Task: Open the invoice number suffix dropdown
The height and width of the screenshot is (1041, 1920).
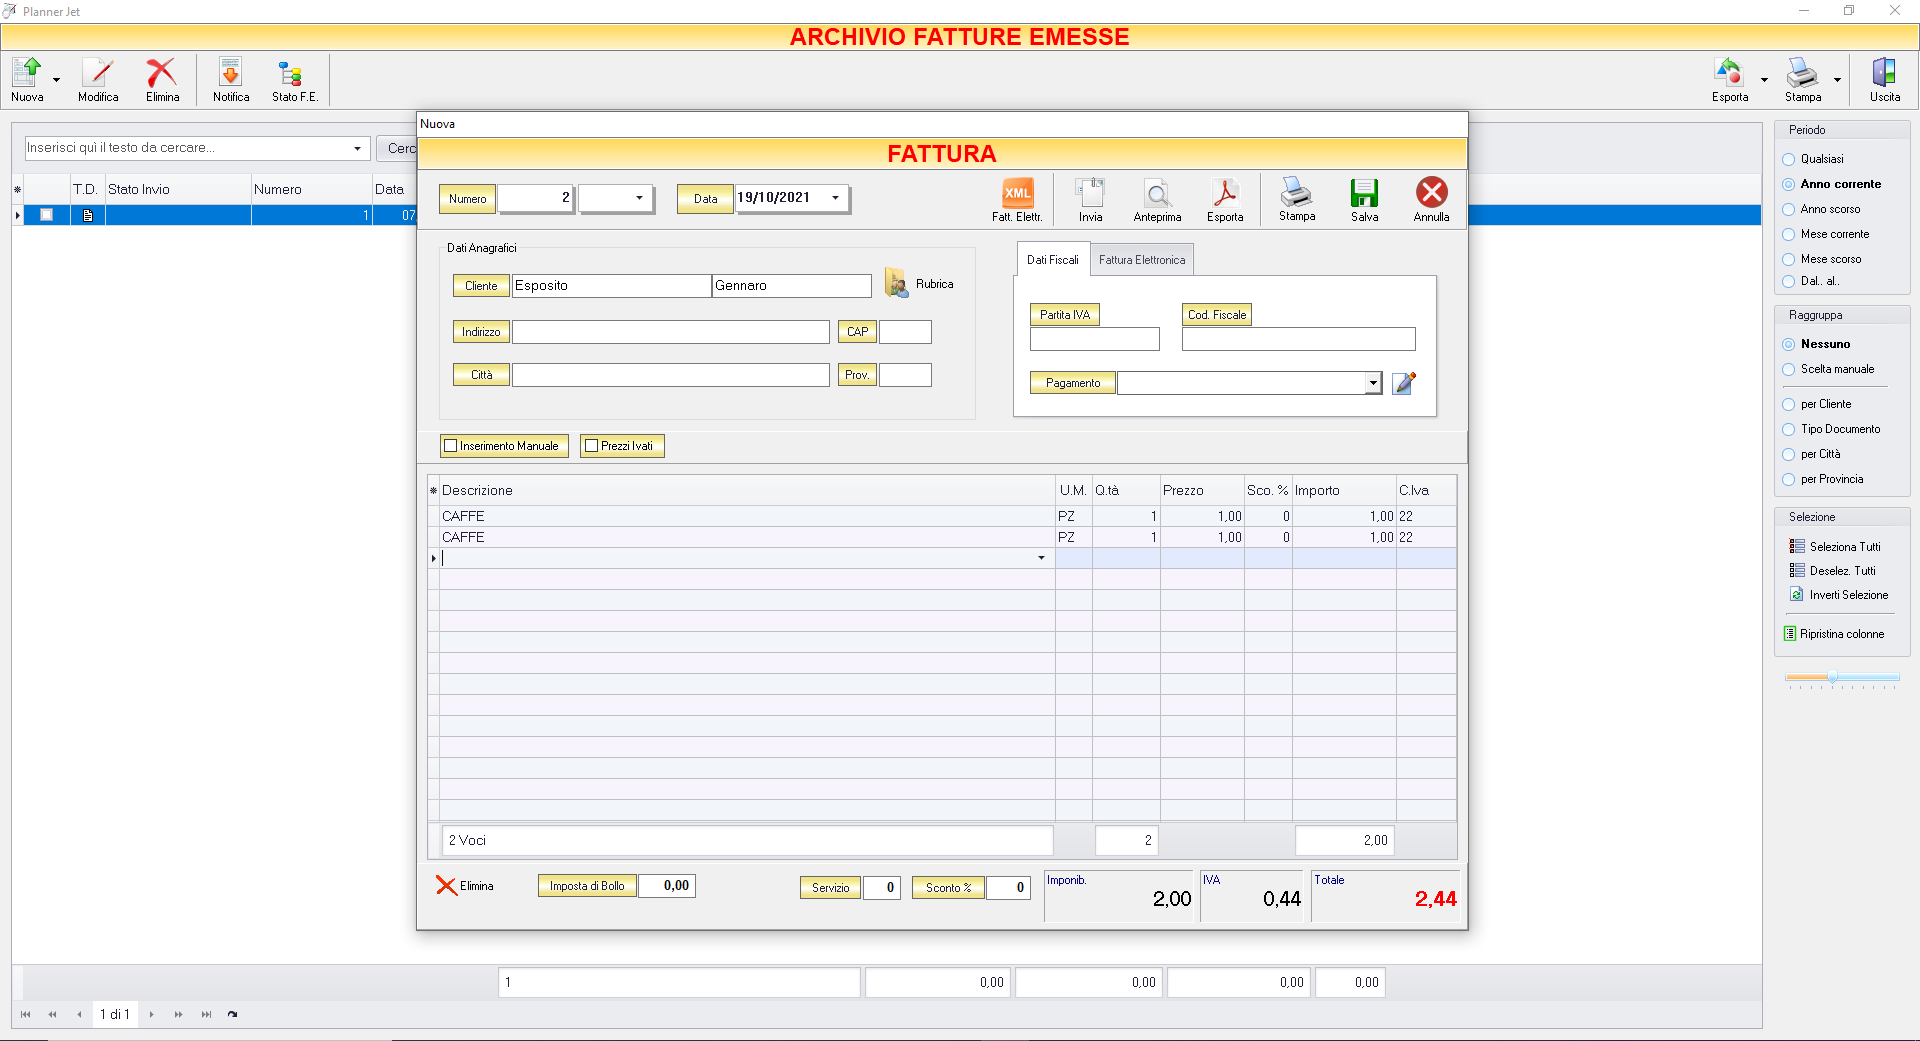Action: click(639, 198)
